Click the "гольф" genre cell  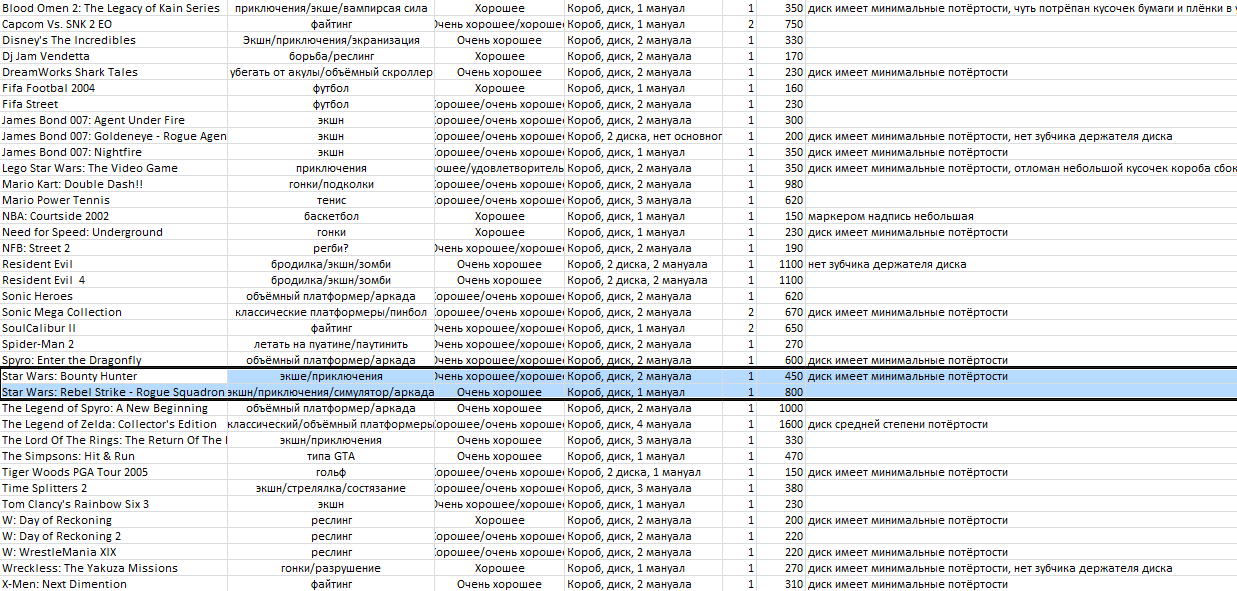click(331, 472)
